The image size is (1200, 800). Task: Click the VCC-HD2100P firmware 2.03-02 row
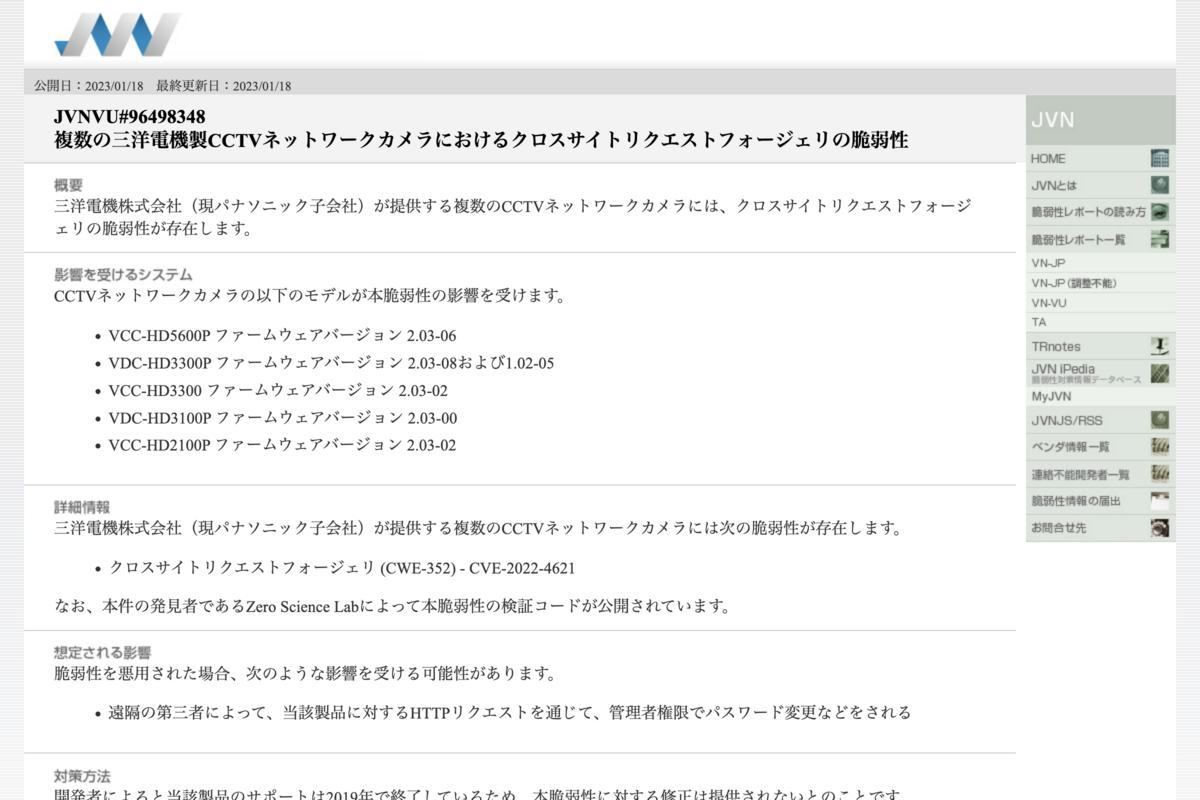point(282,445)
